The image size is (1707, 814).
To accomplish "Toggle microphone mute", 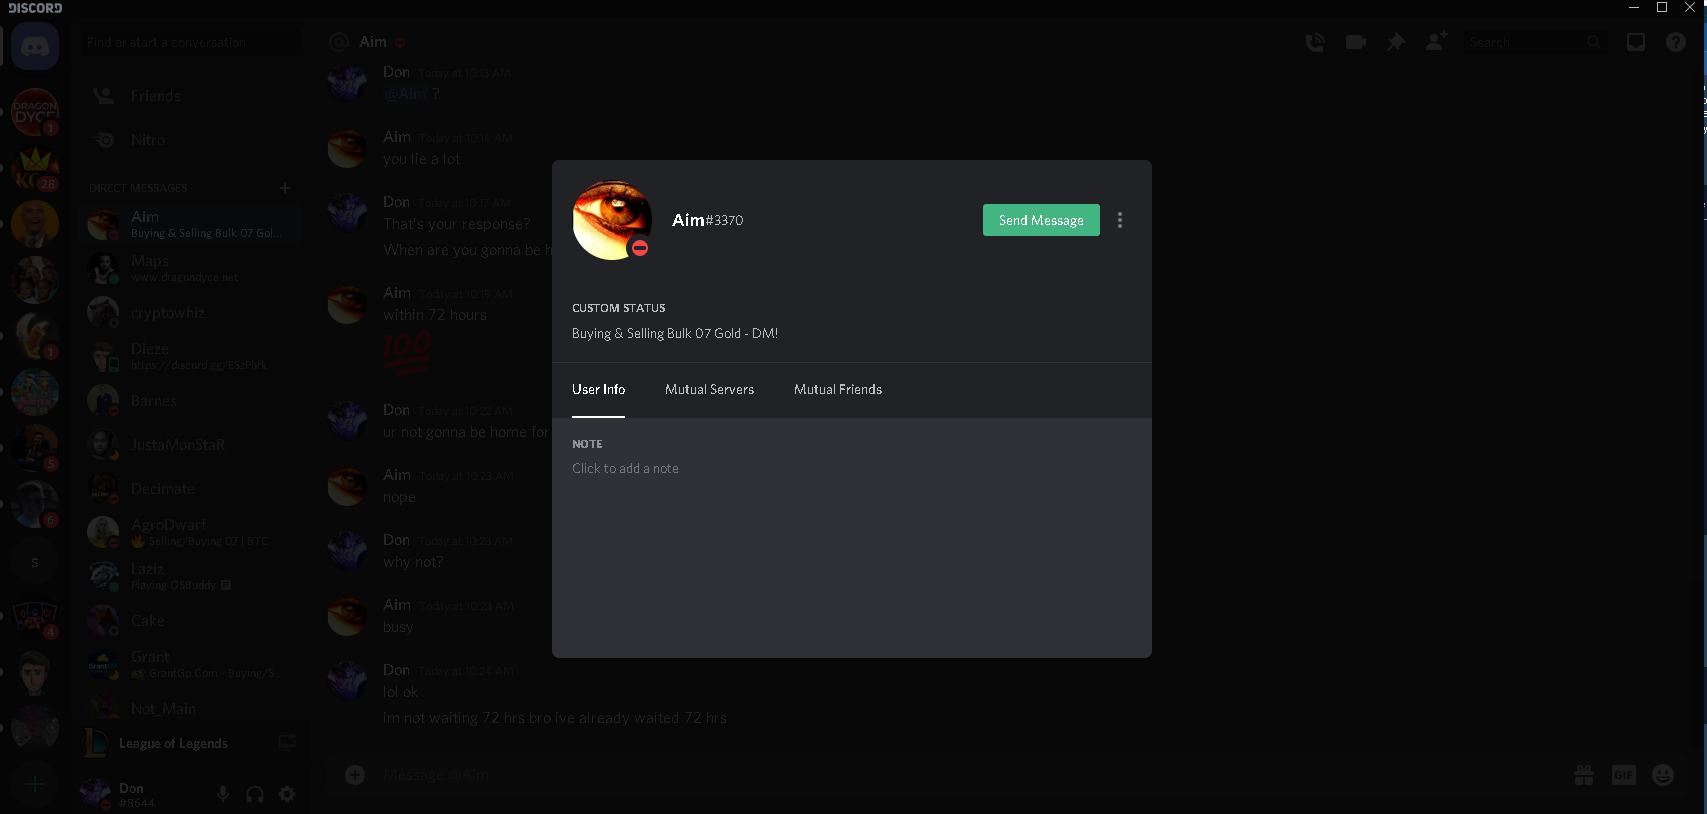I will pyautogui.click(x=223, y=794).
